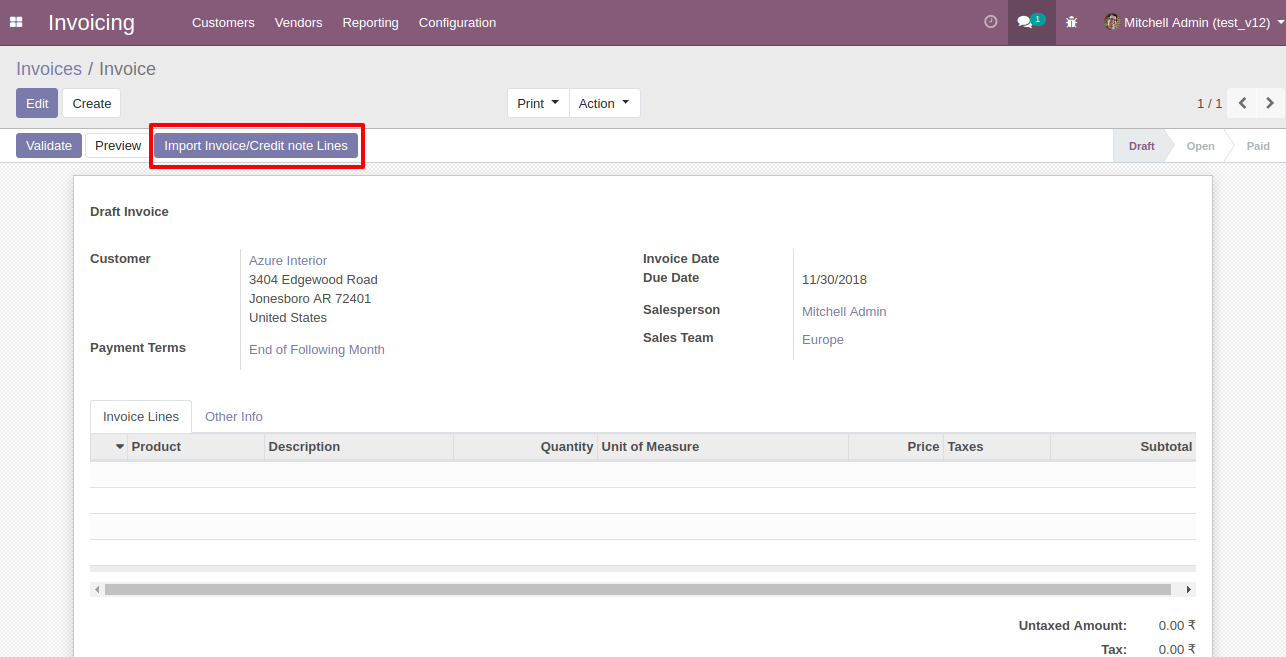Open the Customers menu
This screenshot has height=657, width=1286.
223,22
